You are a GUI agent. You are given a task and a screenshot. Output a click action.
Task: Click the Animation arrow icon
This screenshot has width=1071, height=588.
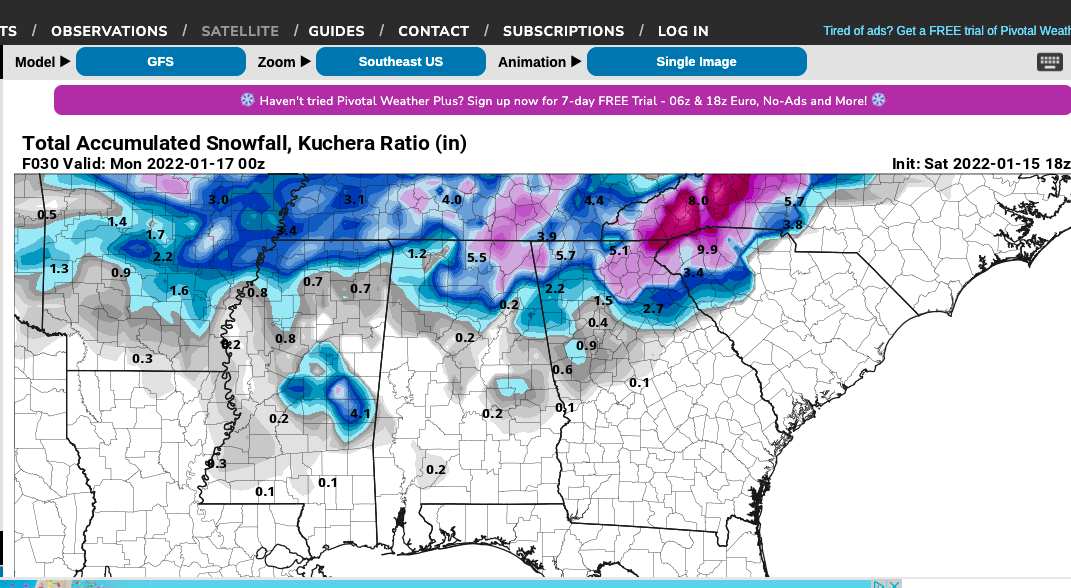[576, 61]
